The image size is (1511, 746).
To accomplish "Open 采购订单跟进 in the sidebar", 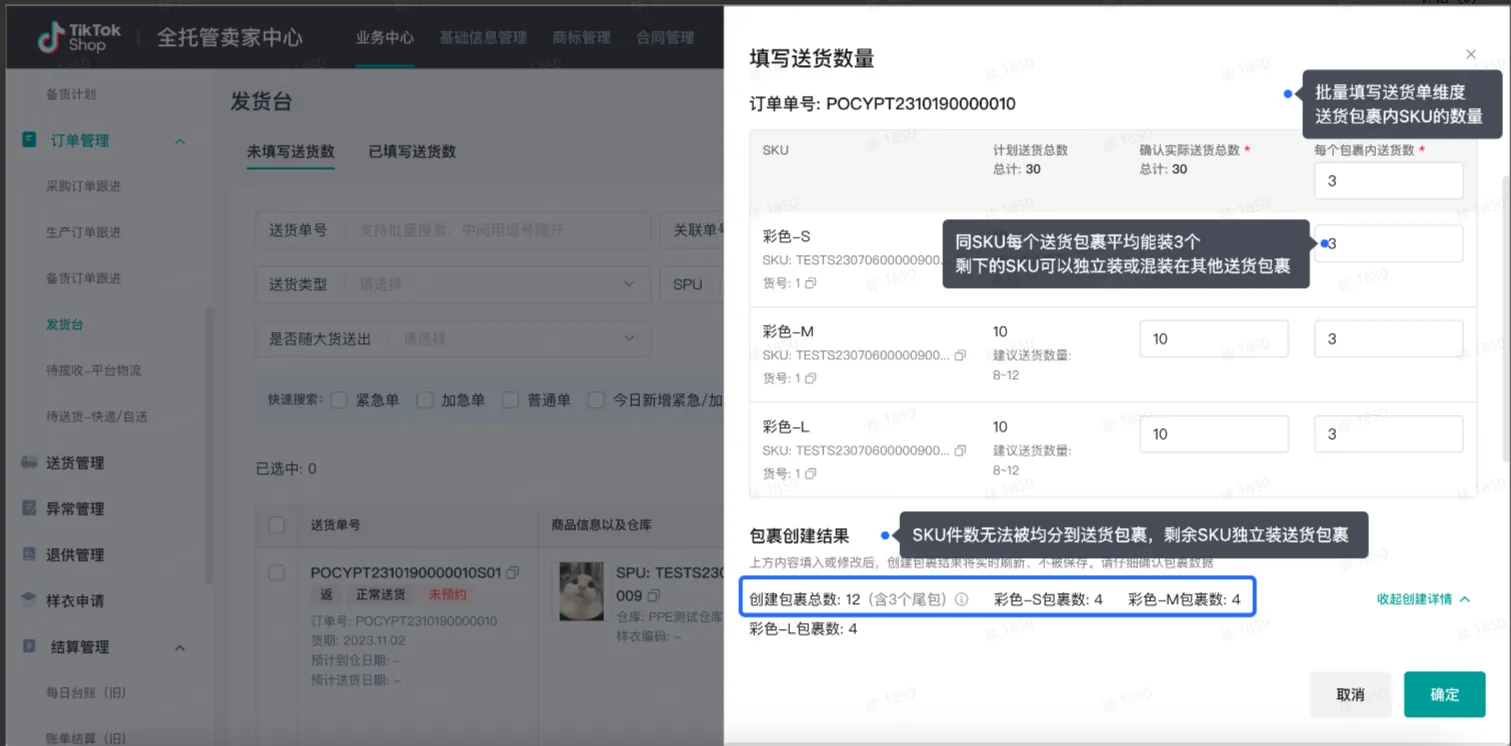I will click(83, 186).
